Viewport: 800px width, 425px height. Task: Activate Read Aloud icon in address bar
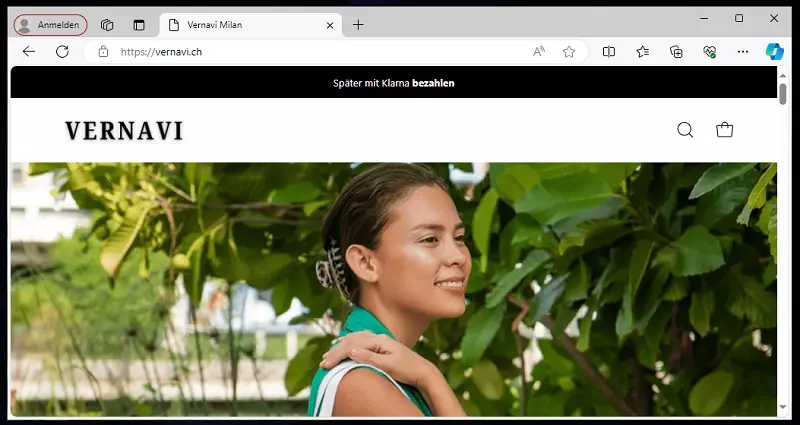tap(539, 52)
